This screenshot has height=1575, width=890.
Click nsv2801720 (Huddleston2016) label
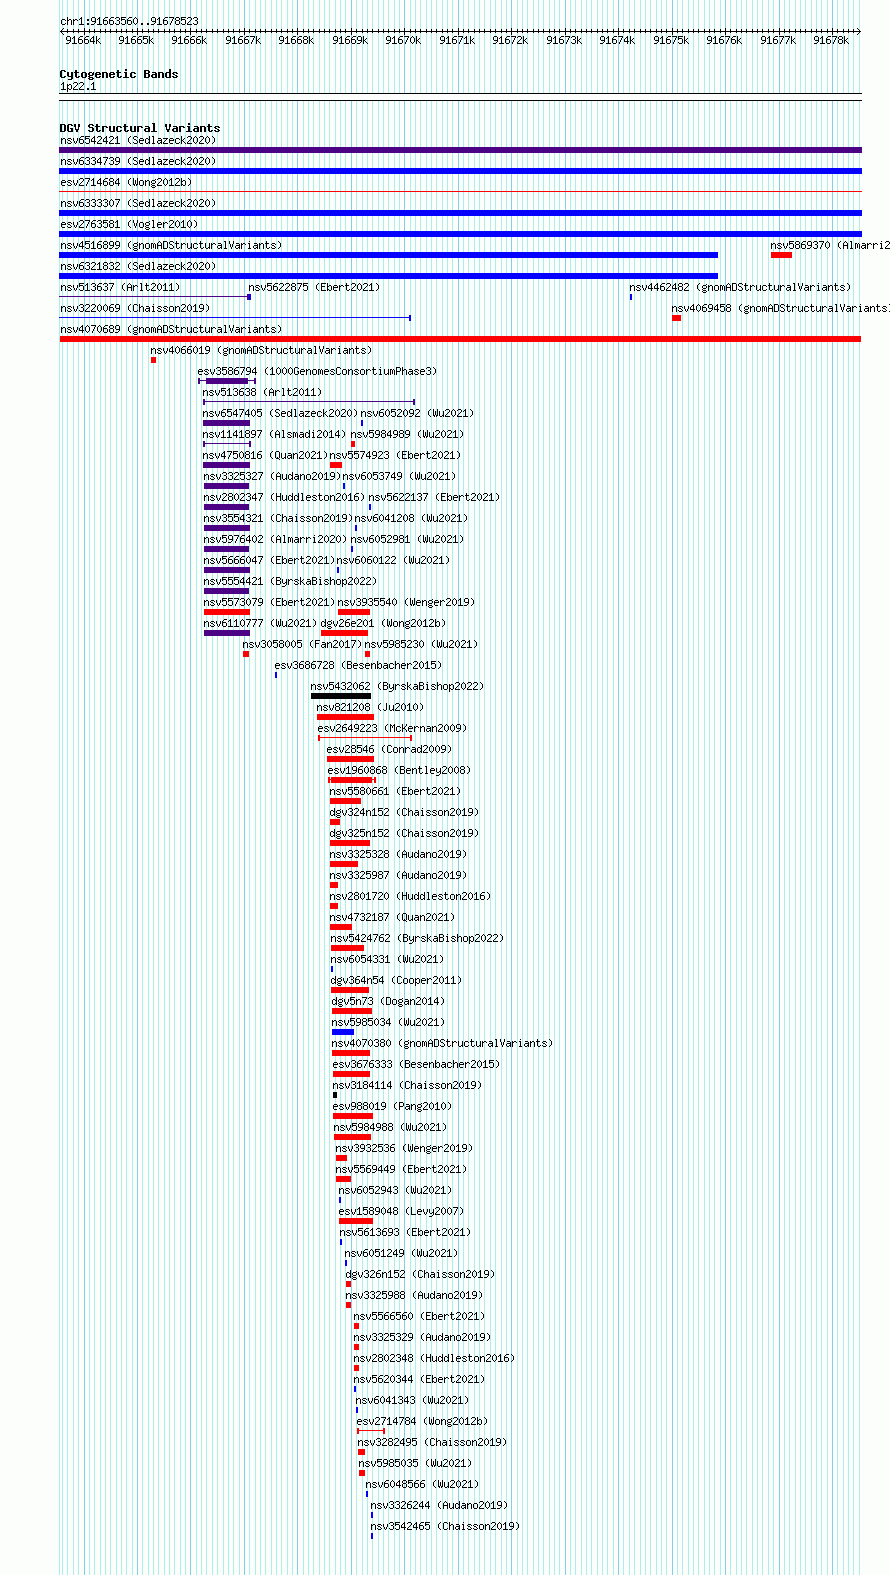click(x=410, y=896)
